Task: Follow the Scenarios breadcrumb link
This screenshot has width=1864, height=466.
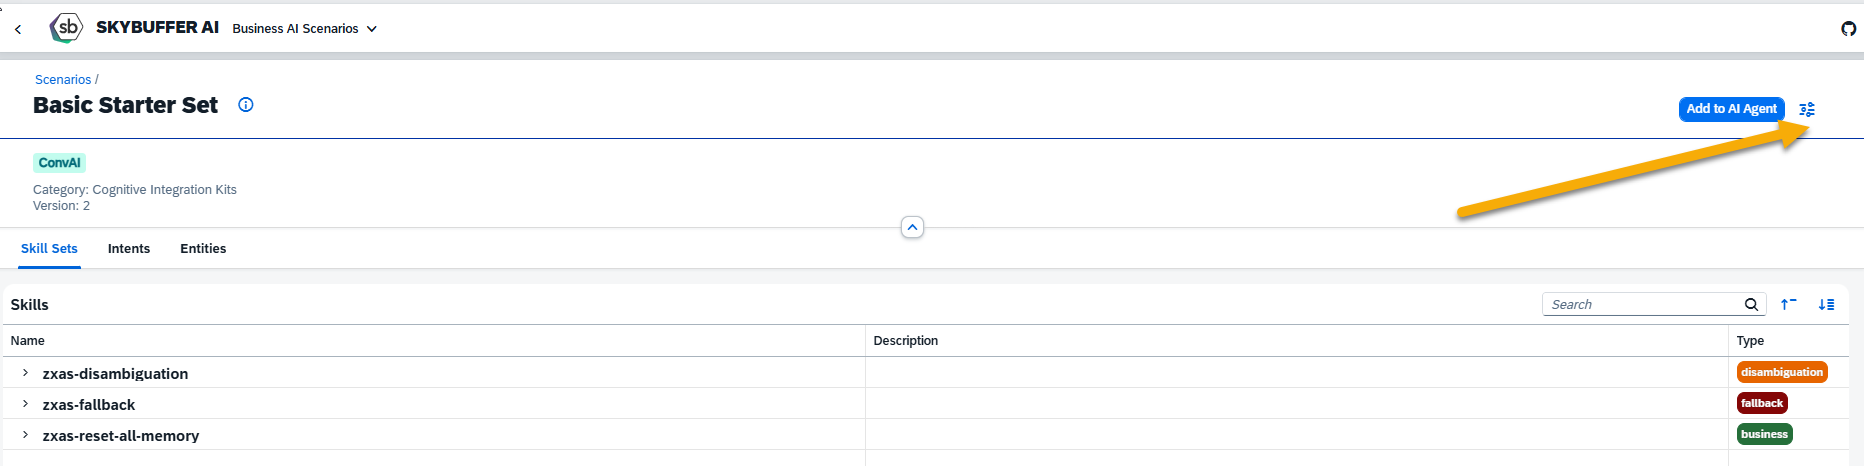Action: tap(63, 79)
